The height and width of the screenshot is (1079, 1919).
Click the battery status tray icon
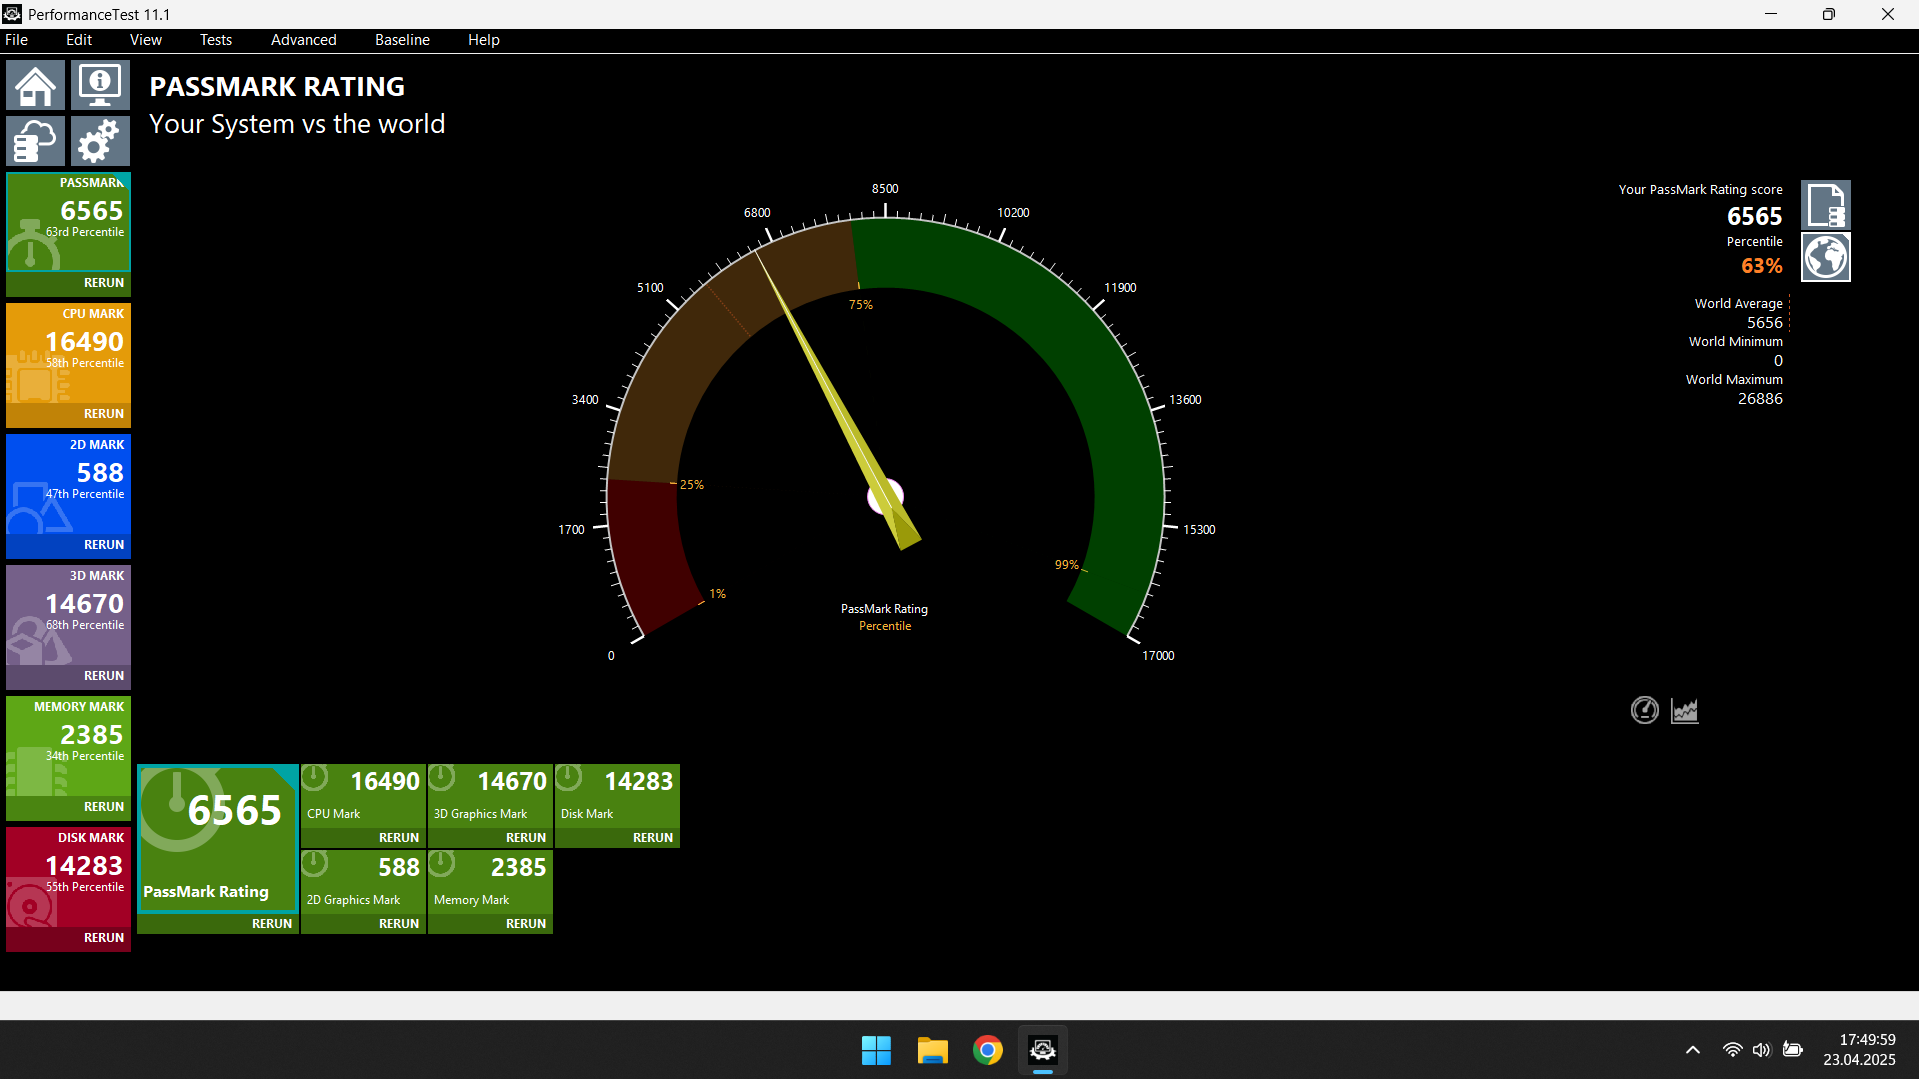tap(1793, 1050)
